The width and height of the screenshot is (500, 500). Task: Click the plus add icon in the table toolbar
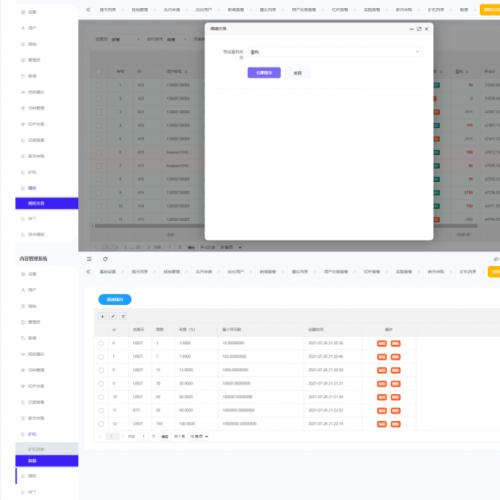(x=102, y=316)
